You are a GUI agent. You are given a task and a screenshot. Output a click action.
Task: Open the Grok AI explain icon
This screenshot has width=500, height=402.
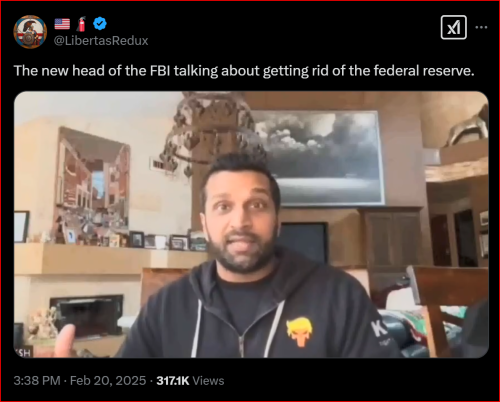click(x=454, y=27)
